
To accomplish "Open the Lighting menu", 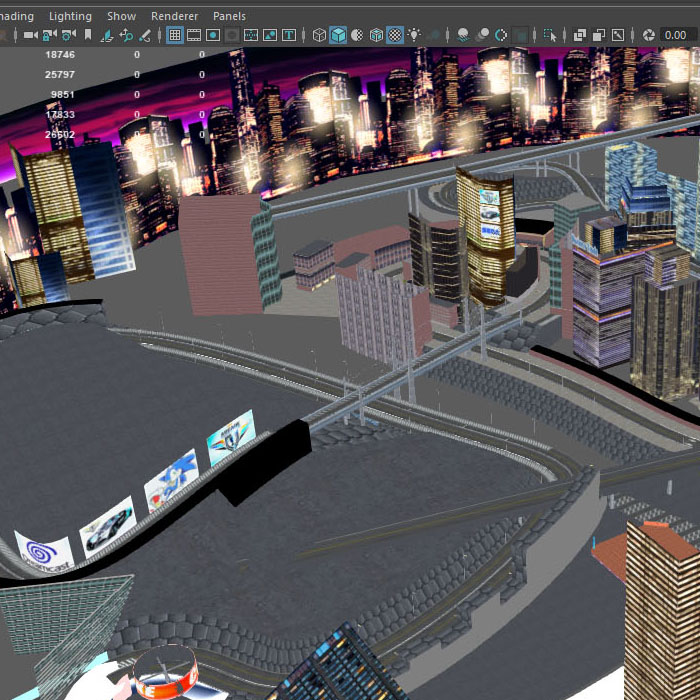I will pos(70,16).
